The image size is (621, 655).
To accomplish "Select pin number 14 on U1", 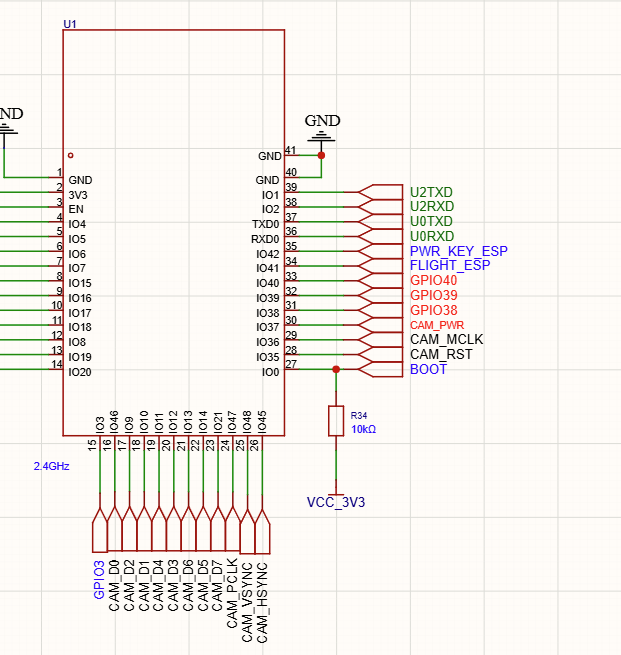I will (57, 364).
